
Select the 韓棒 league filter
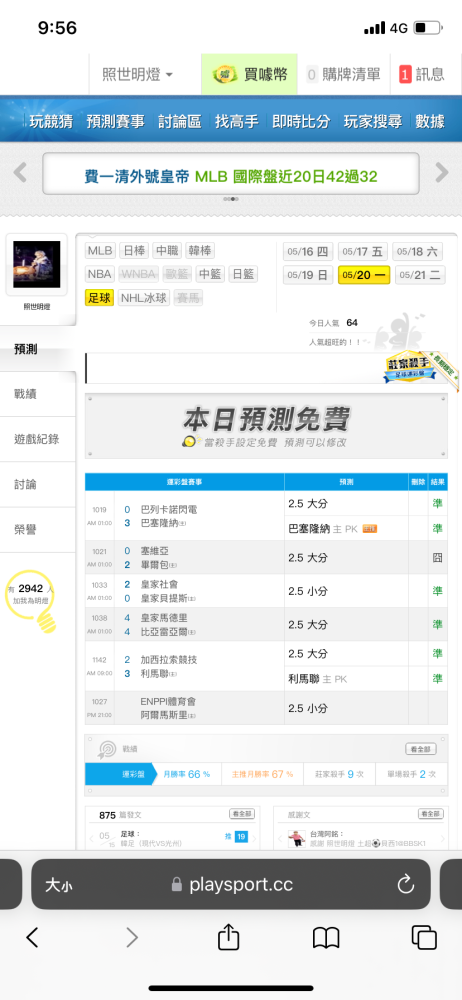202,251
